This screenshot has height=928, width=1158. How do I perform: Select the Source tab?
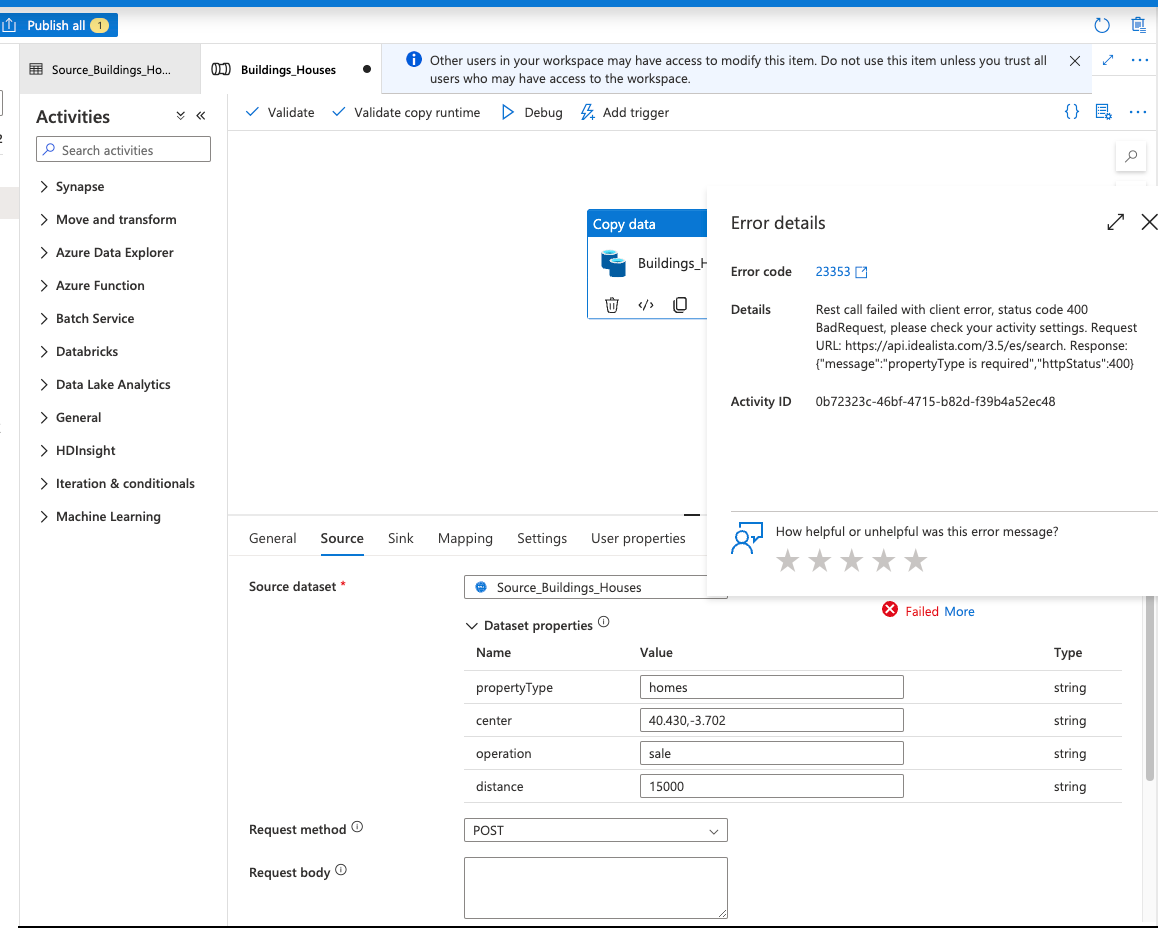click(342, 538)
